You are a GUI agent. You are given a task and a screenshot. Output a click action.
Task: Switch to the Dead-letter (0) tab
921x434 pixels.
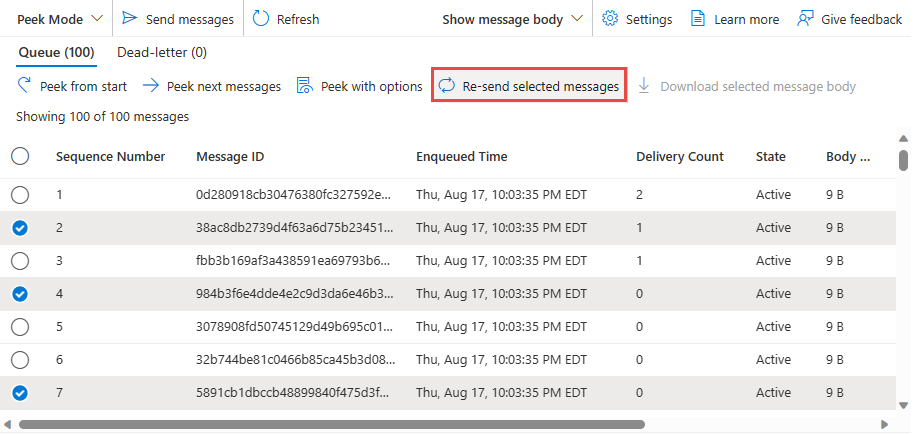point(162,52)
